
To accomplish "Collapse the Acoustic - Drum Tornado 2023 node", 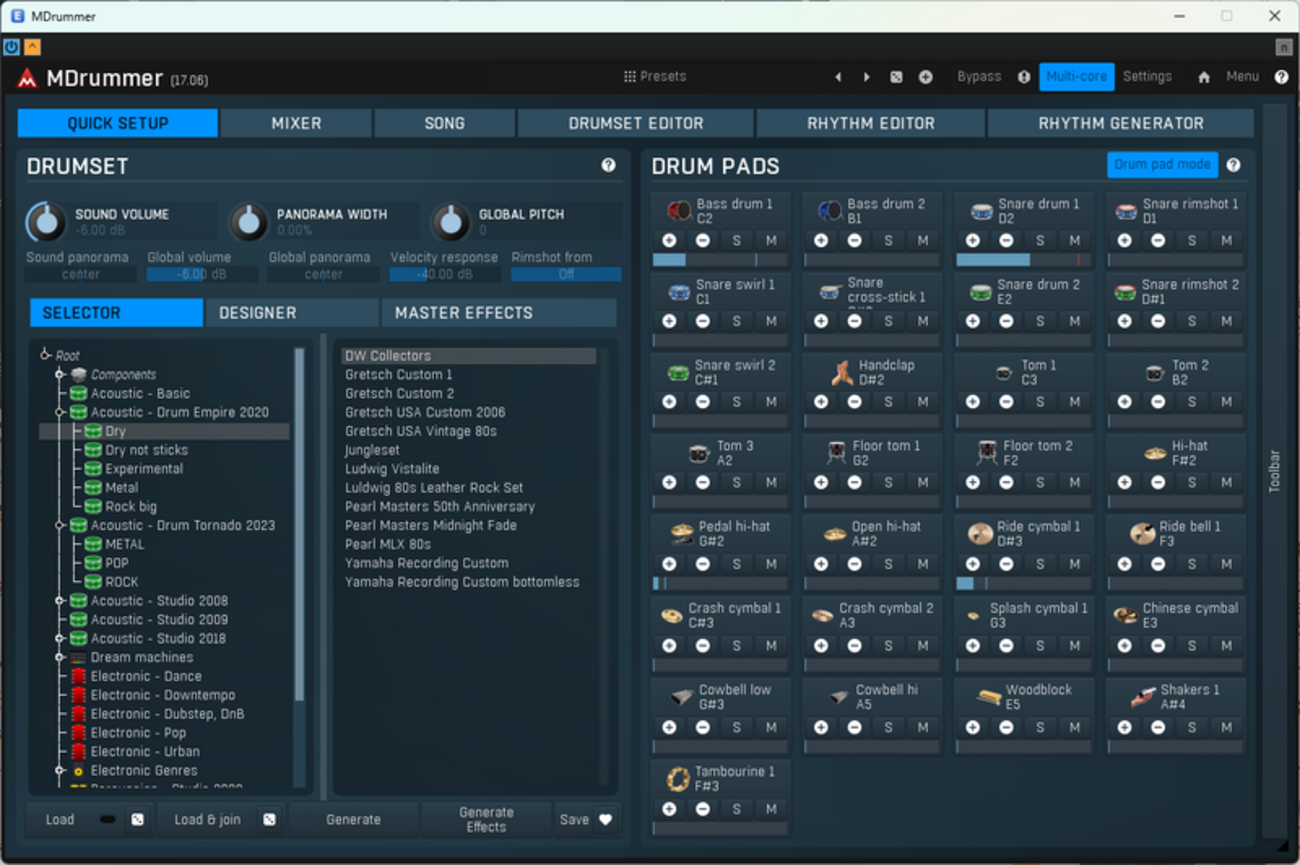I will coord(59,525).
